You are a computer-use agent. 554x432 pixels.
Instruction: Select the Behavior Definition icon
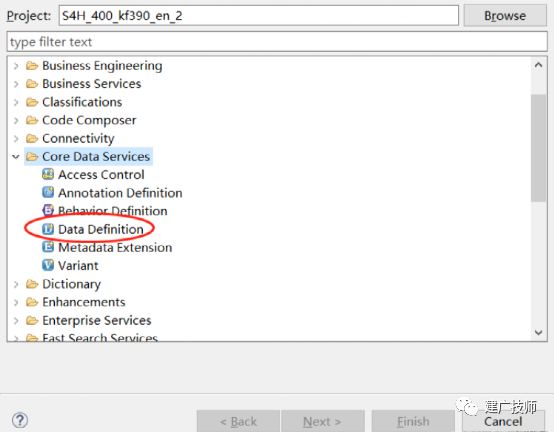tap(48, 211)
